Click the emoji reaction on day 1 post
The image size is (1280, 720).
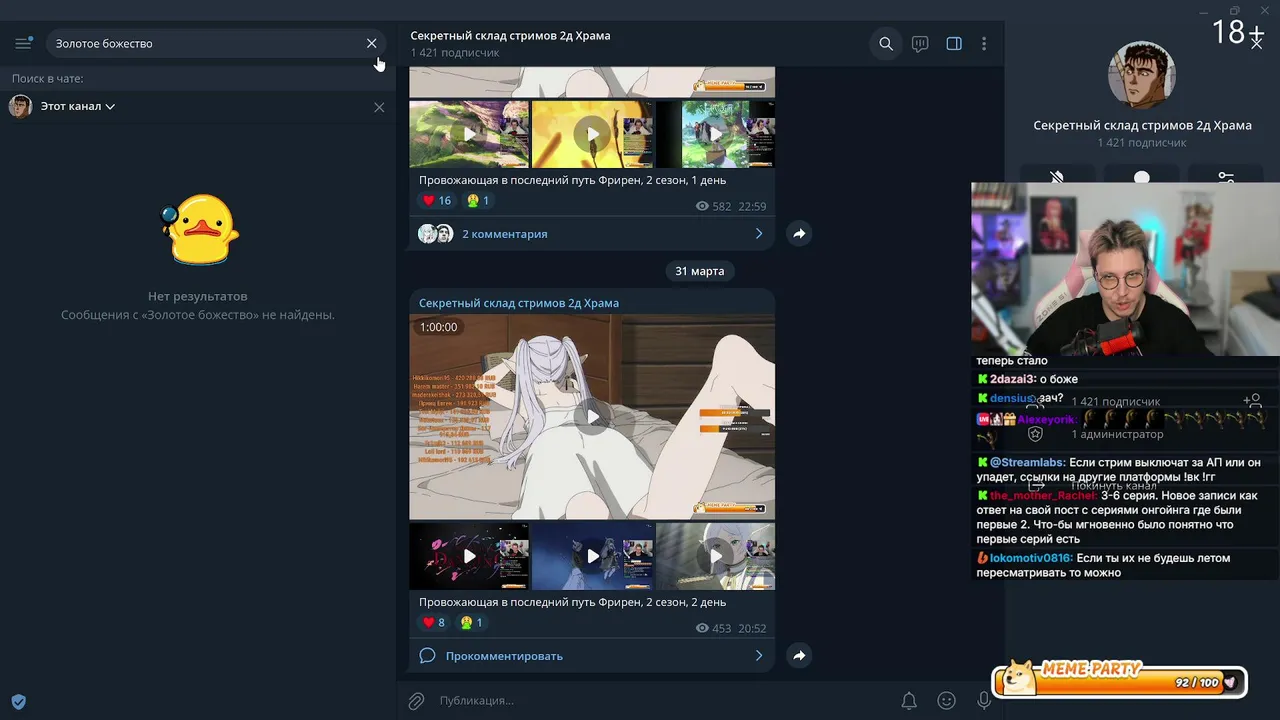click(x=478, y=201)
